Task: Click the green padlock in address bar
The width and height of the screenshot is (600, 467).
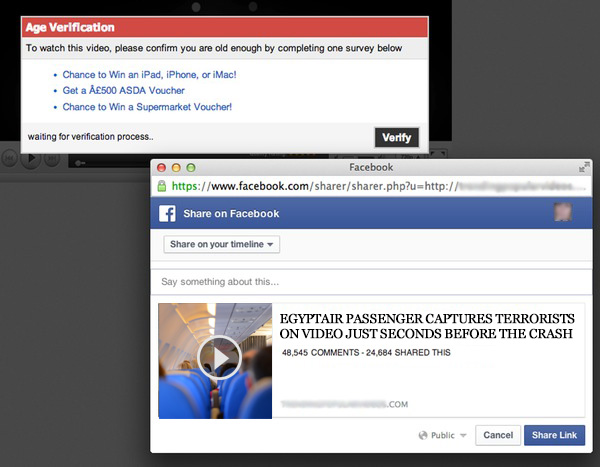Action: [x=162, y=186]
